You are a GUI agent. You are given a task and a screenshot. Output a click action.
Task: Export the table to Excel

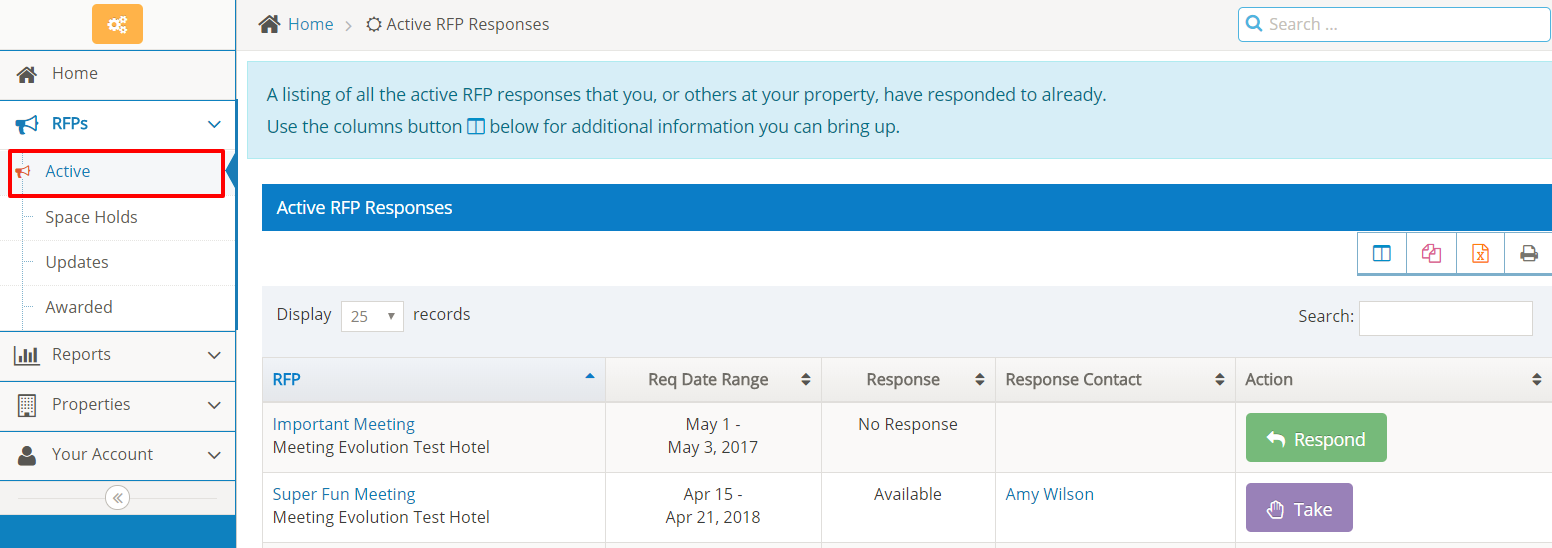tap(1480, 254)
